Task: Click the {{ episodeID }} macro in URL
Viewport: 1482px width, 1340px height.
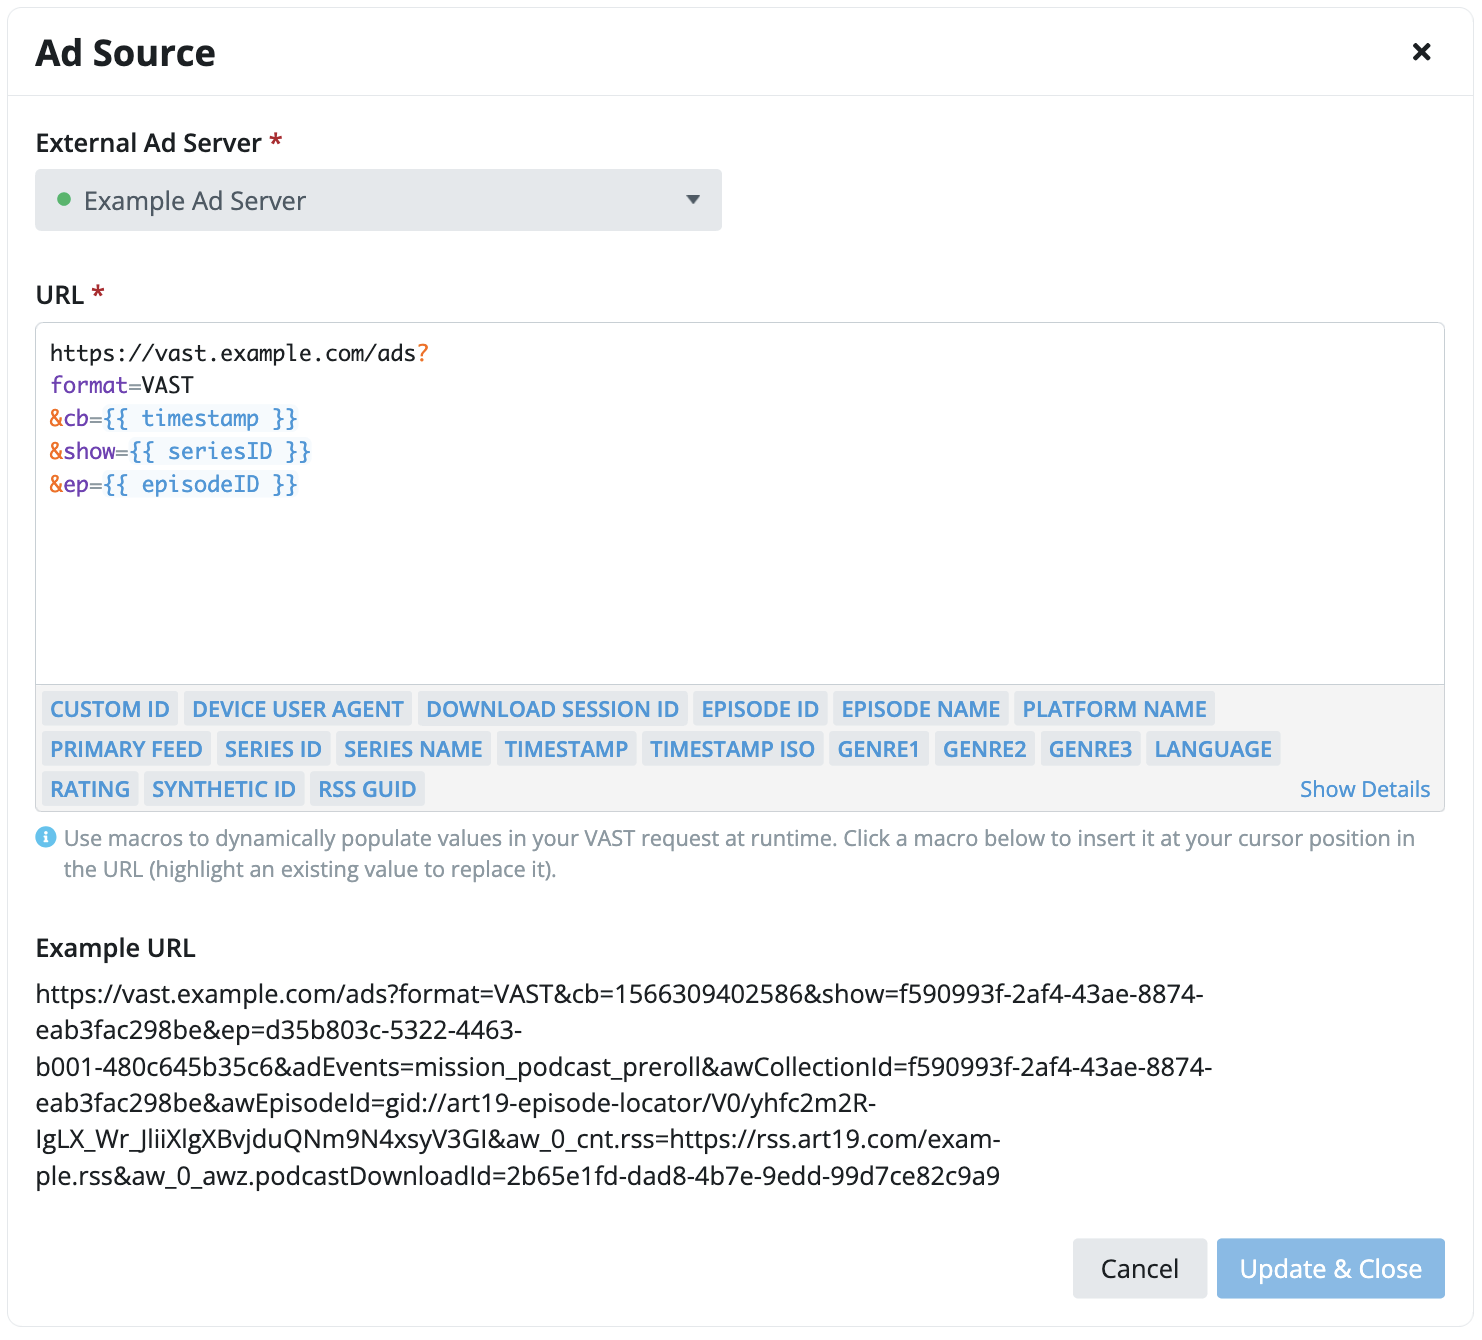Action: click(x=201, y=484)
